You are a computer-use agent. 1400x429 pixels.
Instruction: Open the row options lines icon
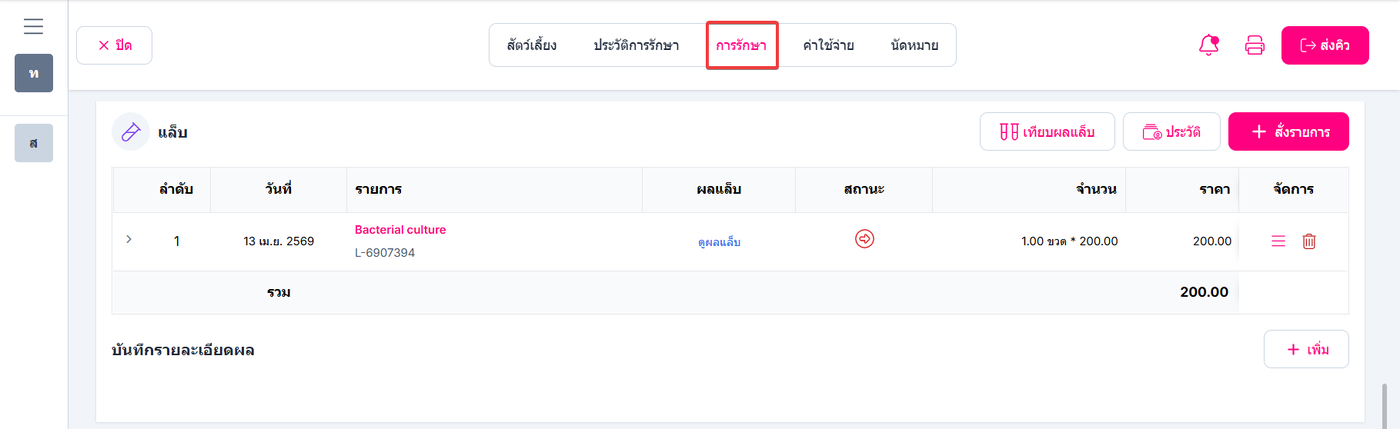[x=1278, y=241]
